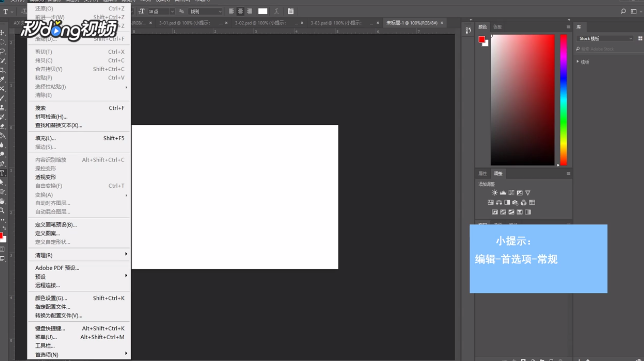Add a Brightness/Contrast adjustment
The width and height of the screenshot is (644, 361).
pyautogui.click(x=494, y=193)
